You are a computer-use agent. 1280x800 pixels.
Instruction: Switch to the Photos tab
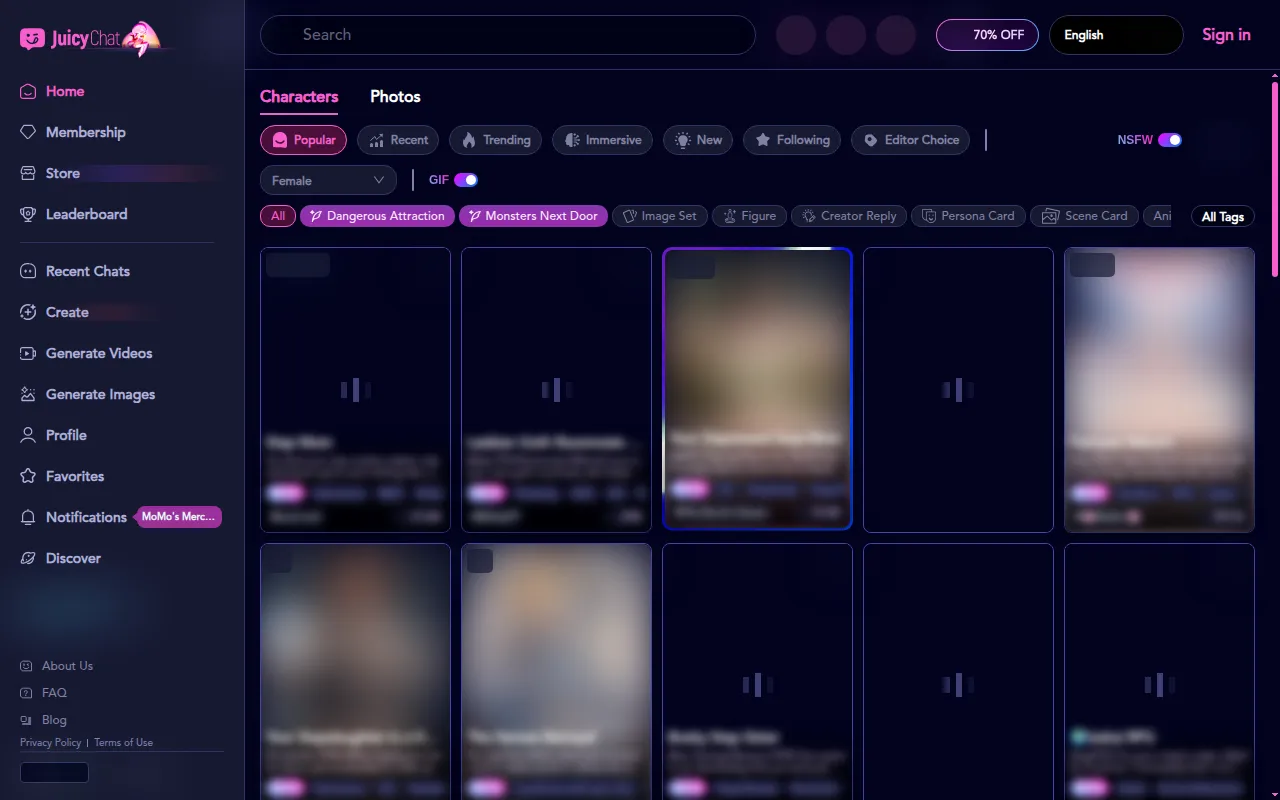pyautogui.click(x=395, y=97)
